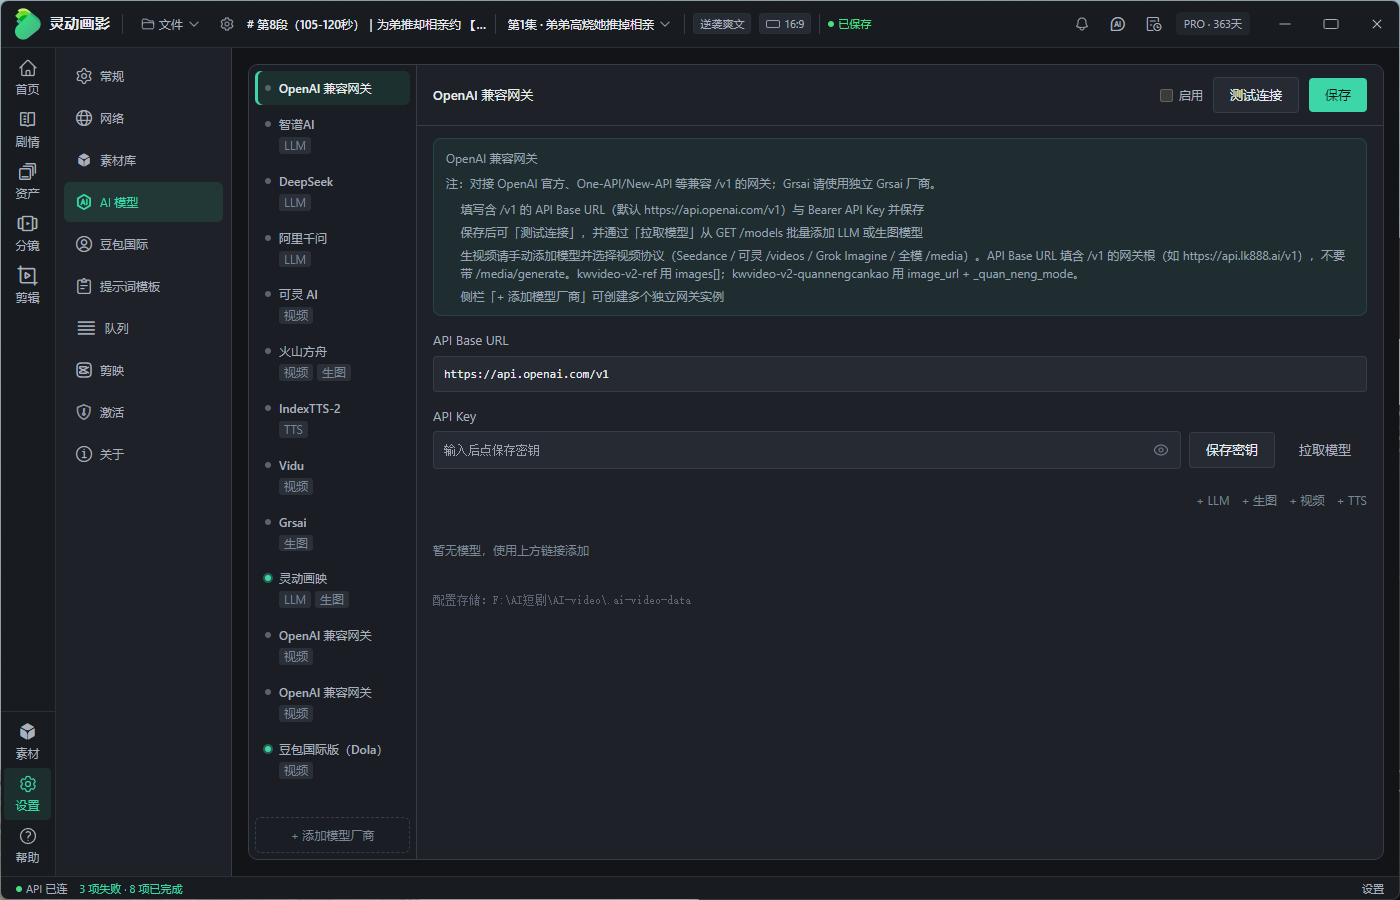
Task: Select the 智谱AI provider
Action: tap(333, 135)
